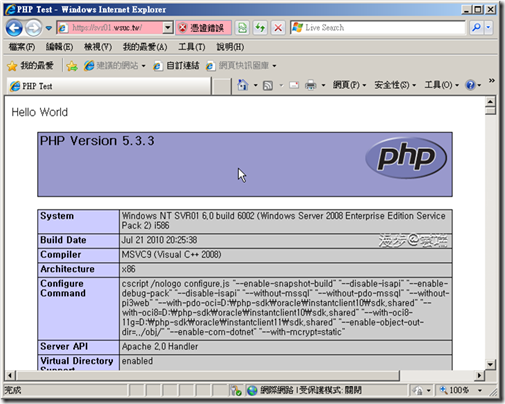Open the 編輯(E) menu
Image resolution: width=505 pixels, height=404 pixels.
point(59,47)
